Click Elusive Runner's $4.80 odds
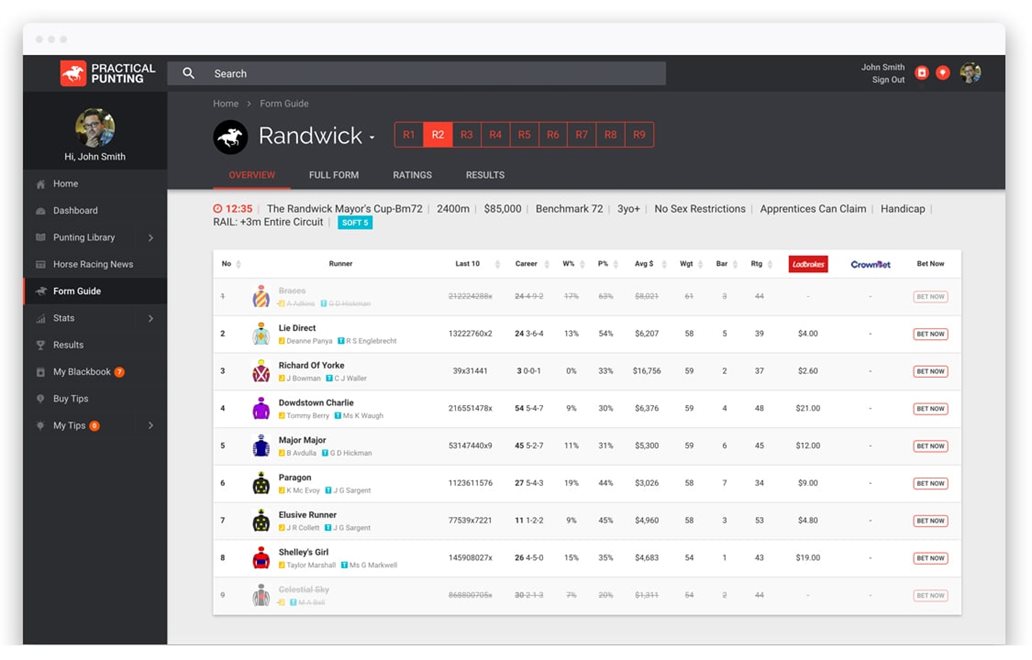1032x660 pixels. pyautogui.click(x=808, y=520)
